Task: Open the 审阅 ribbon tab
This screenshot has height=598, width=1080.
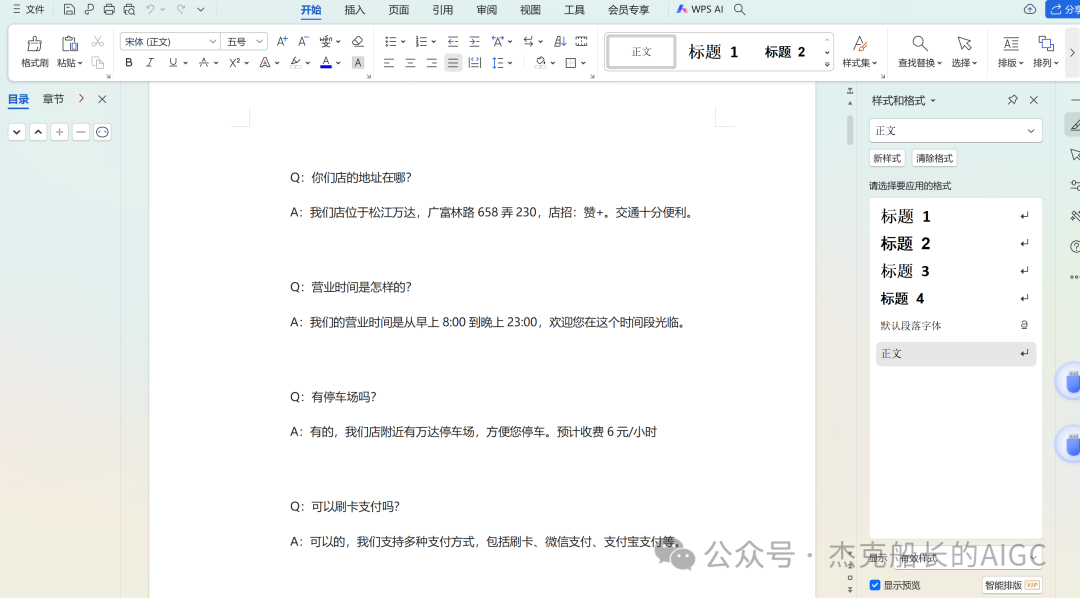Action: pyautogui.click(x=486, y=10)
